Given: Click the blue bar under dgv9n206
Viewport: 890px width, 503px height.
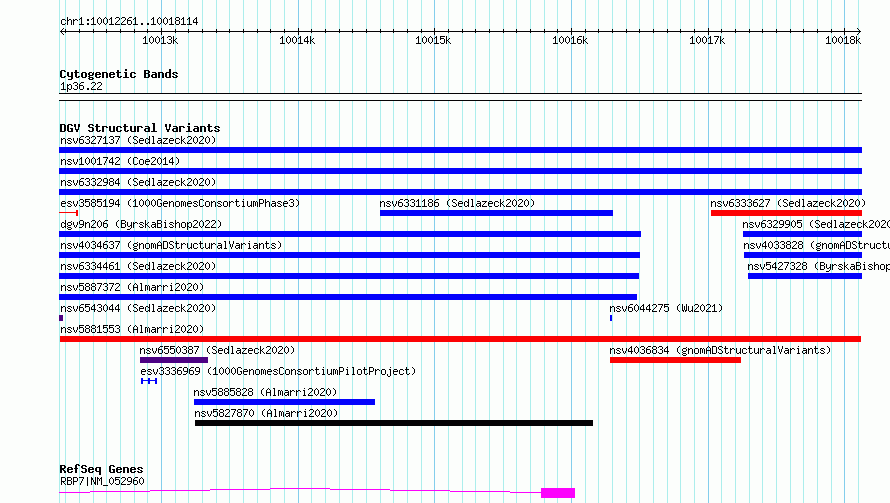Looking at the screenshot, I should pyautogui.click(x=350, y=234).
